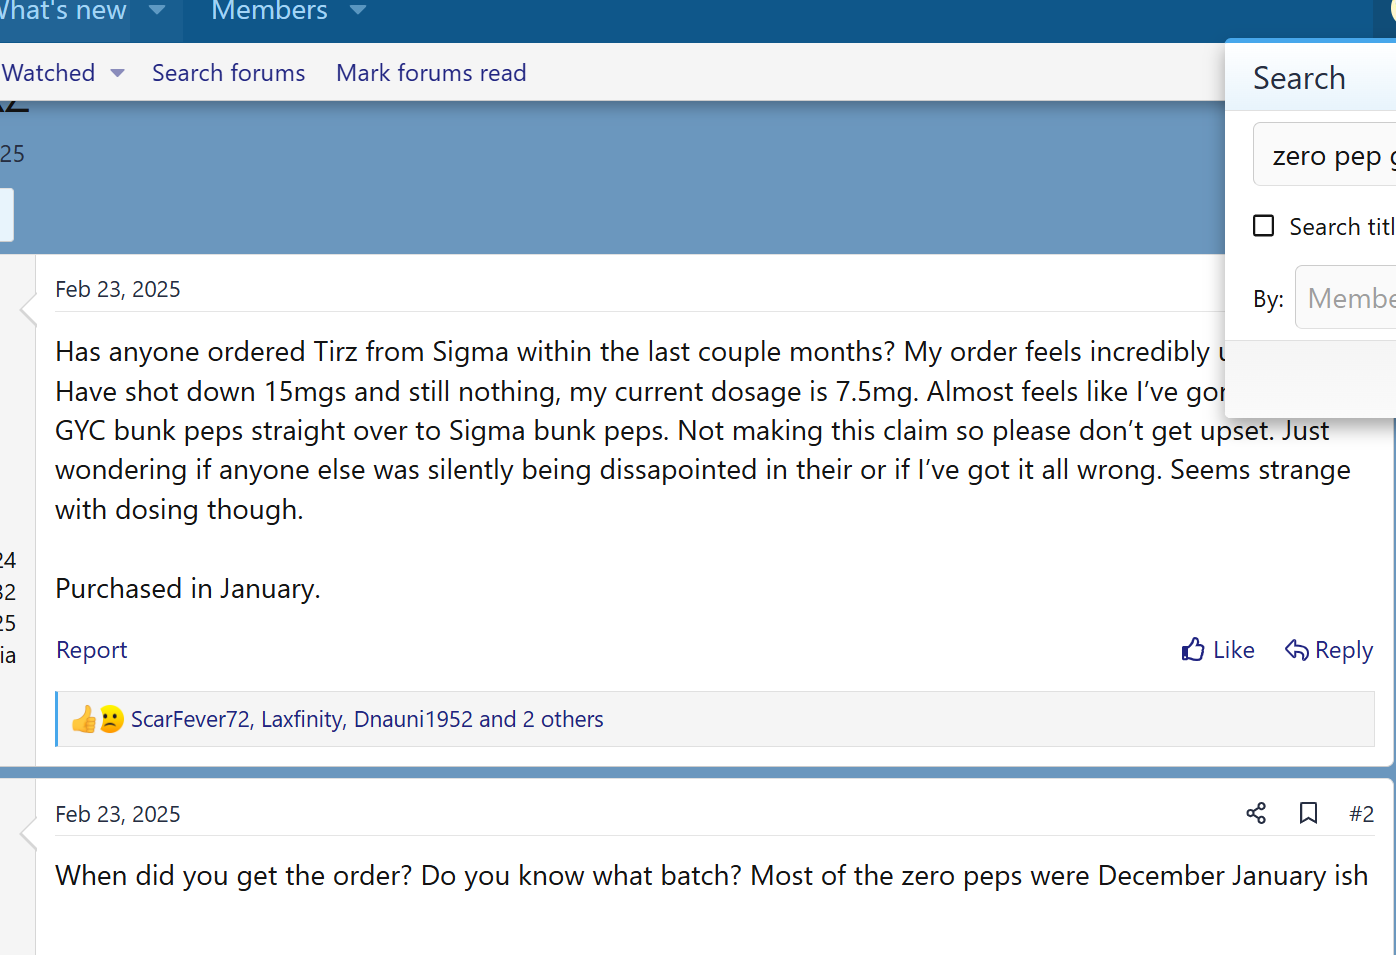This screenshot has height=955, width=1396.
Task: Open the Watched dropdown arrow
Action: [117, 73]
